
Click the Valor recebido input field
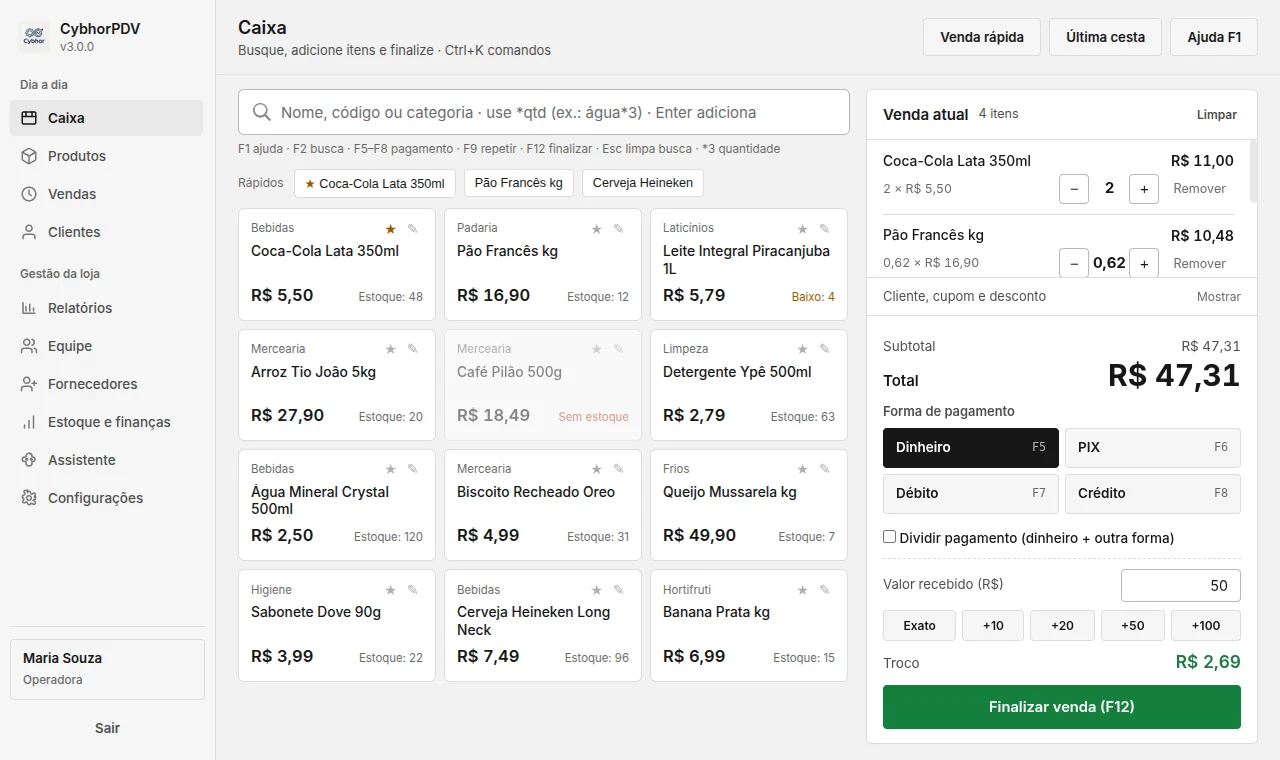1181,585
